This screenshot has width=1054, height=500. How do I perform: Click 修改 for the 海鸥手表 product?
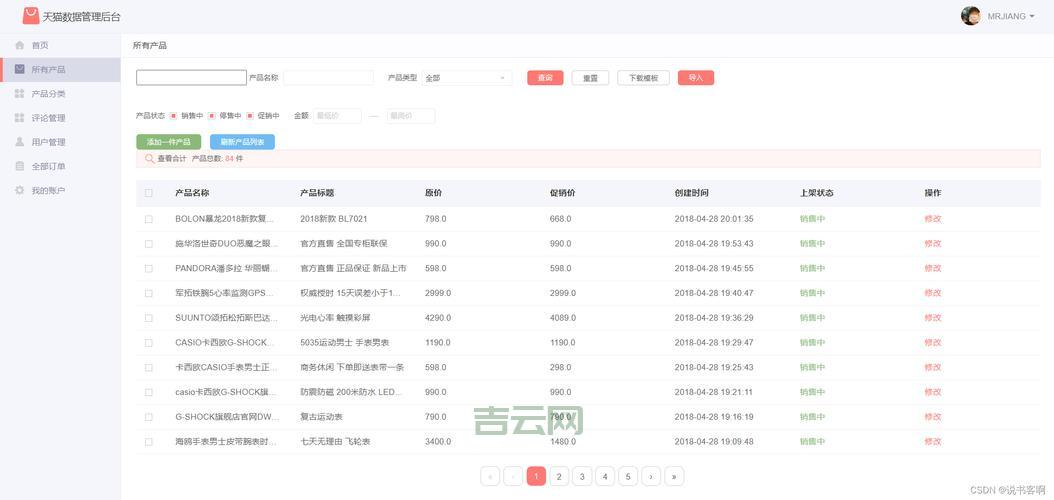coord(933,442)
